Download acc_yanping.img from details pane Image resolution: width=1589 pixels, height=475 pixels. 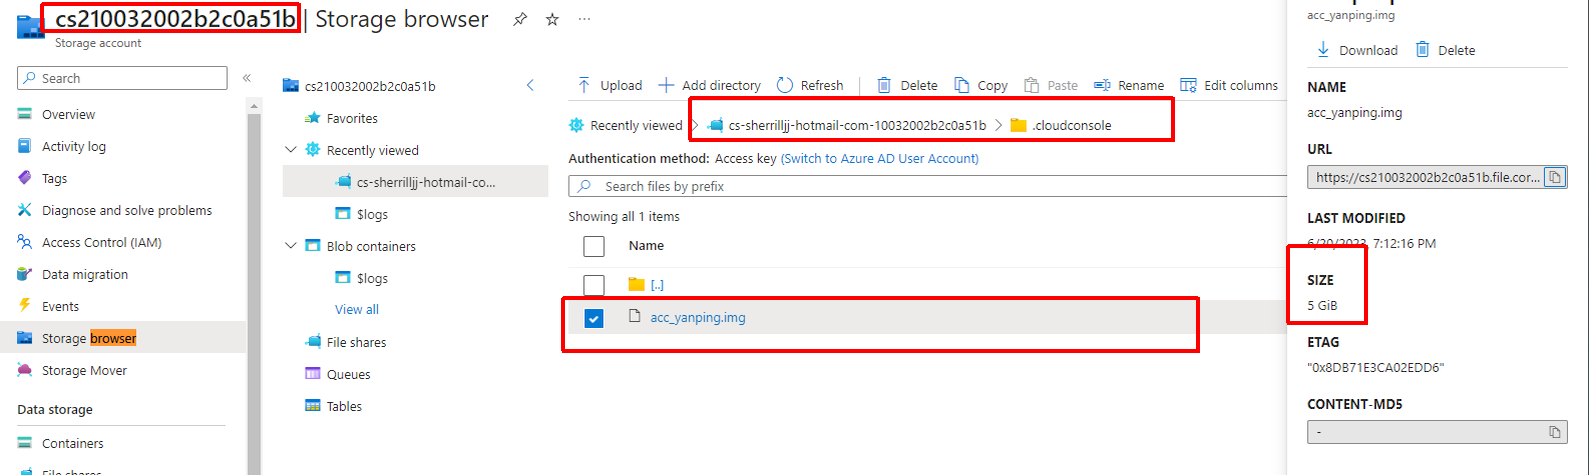click(x=1356, y=50)
